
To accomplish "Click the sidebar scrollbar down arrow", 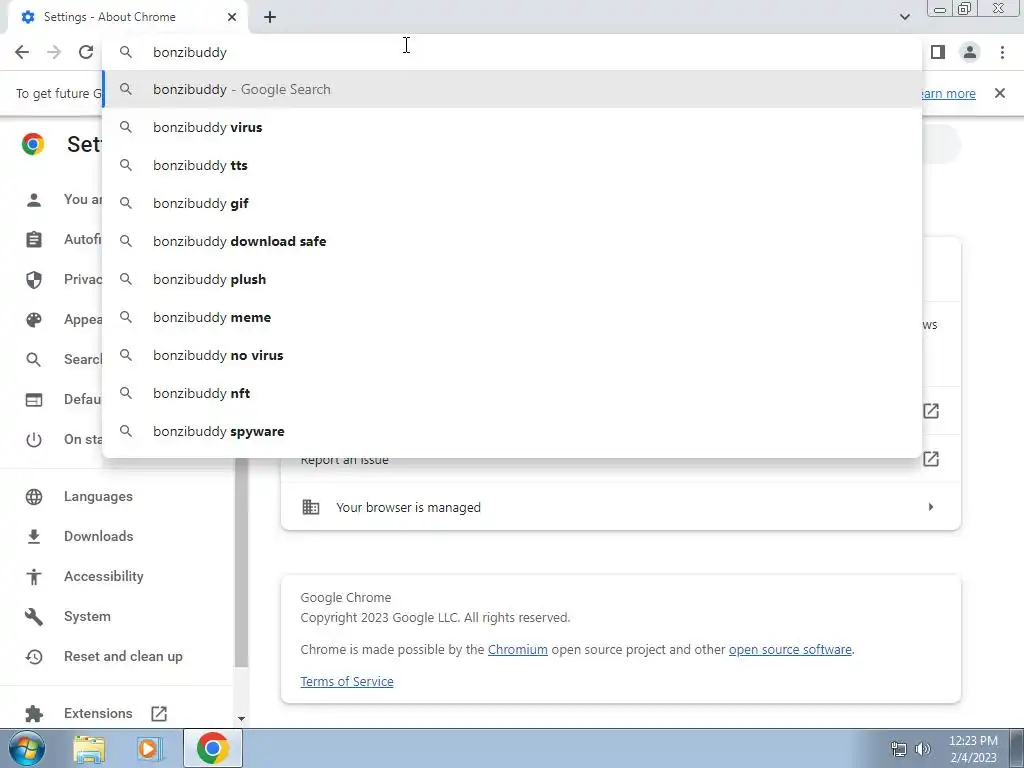I will click(241, 719).
